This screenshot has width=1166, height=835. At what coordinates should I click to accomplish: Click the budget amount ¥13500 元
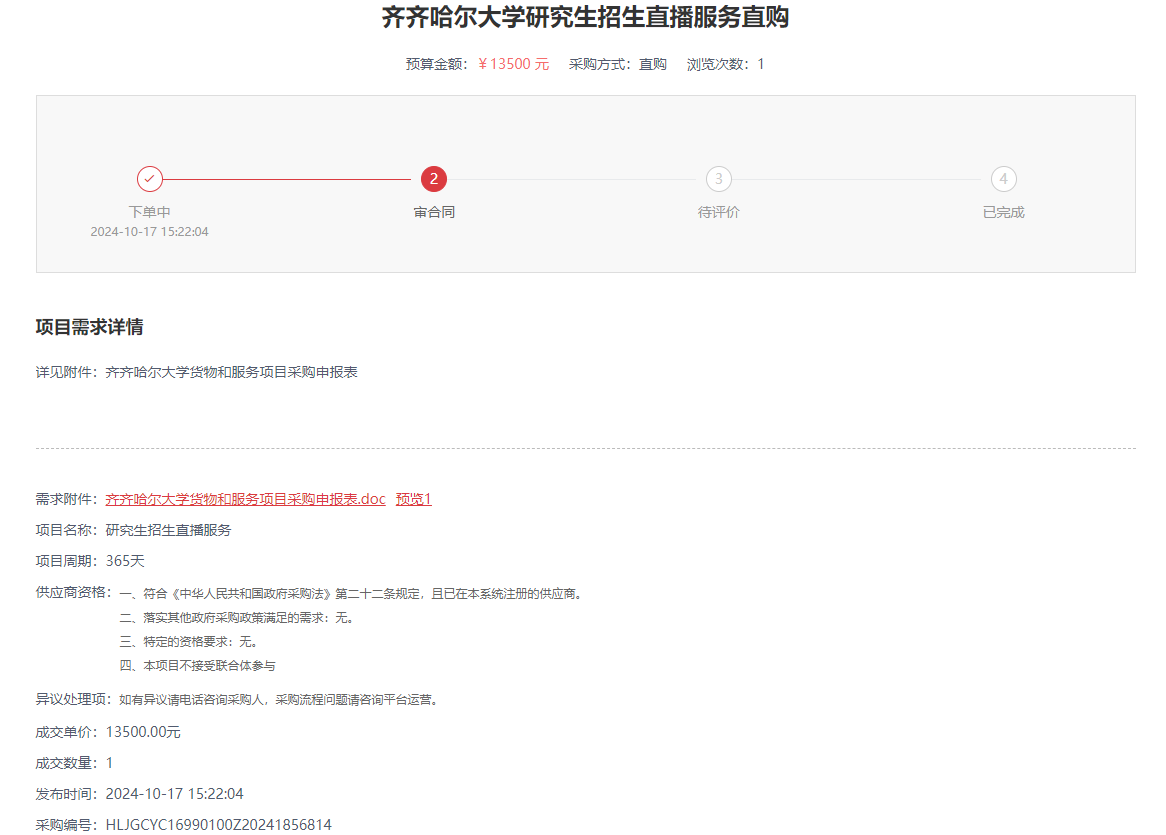tap(513, 64)
